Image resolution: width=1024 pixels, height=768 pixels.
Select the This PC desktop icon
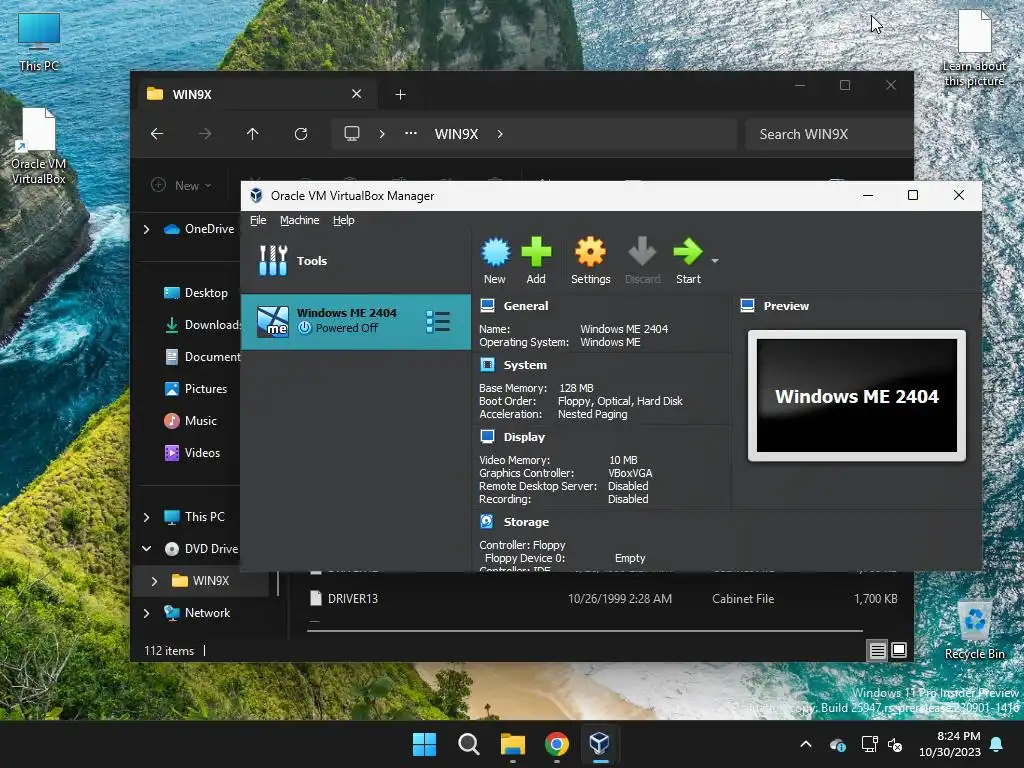click(x=39, y=42)
